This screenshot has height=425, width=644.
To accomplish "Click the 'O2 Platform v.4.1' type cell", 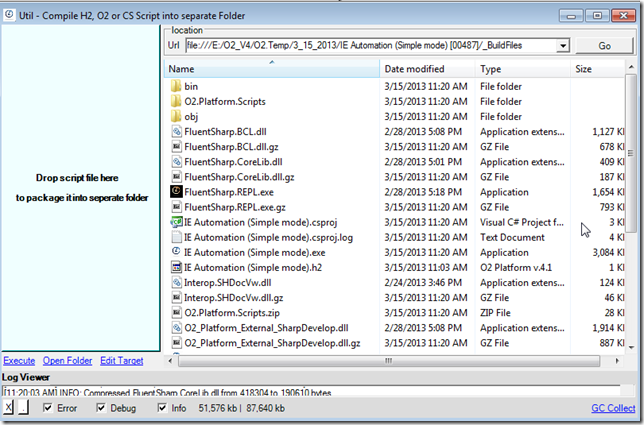I will (x=516, y=268).
